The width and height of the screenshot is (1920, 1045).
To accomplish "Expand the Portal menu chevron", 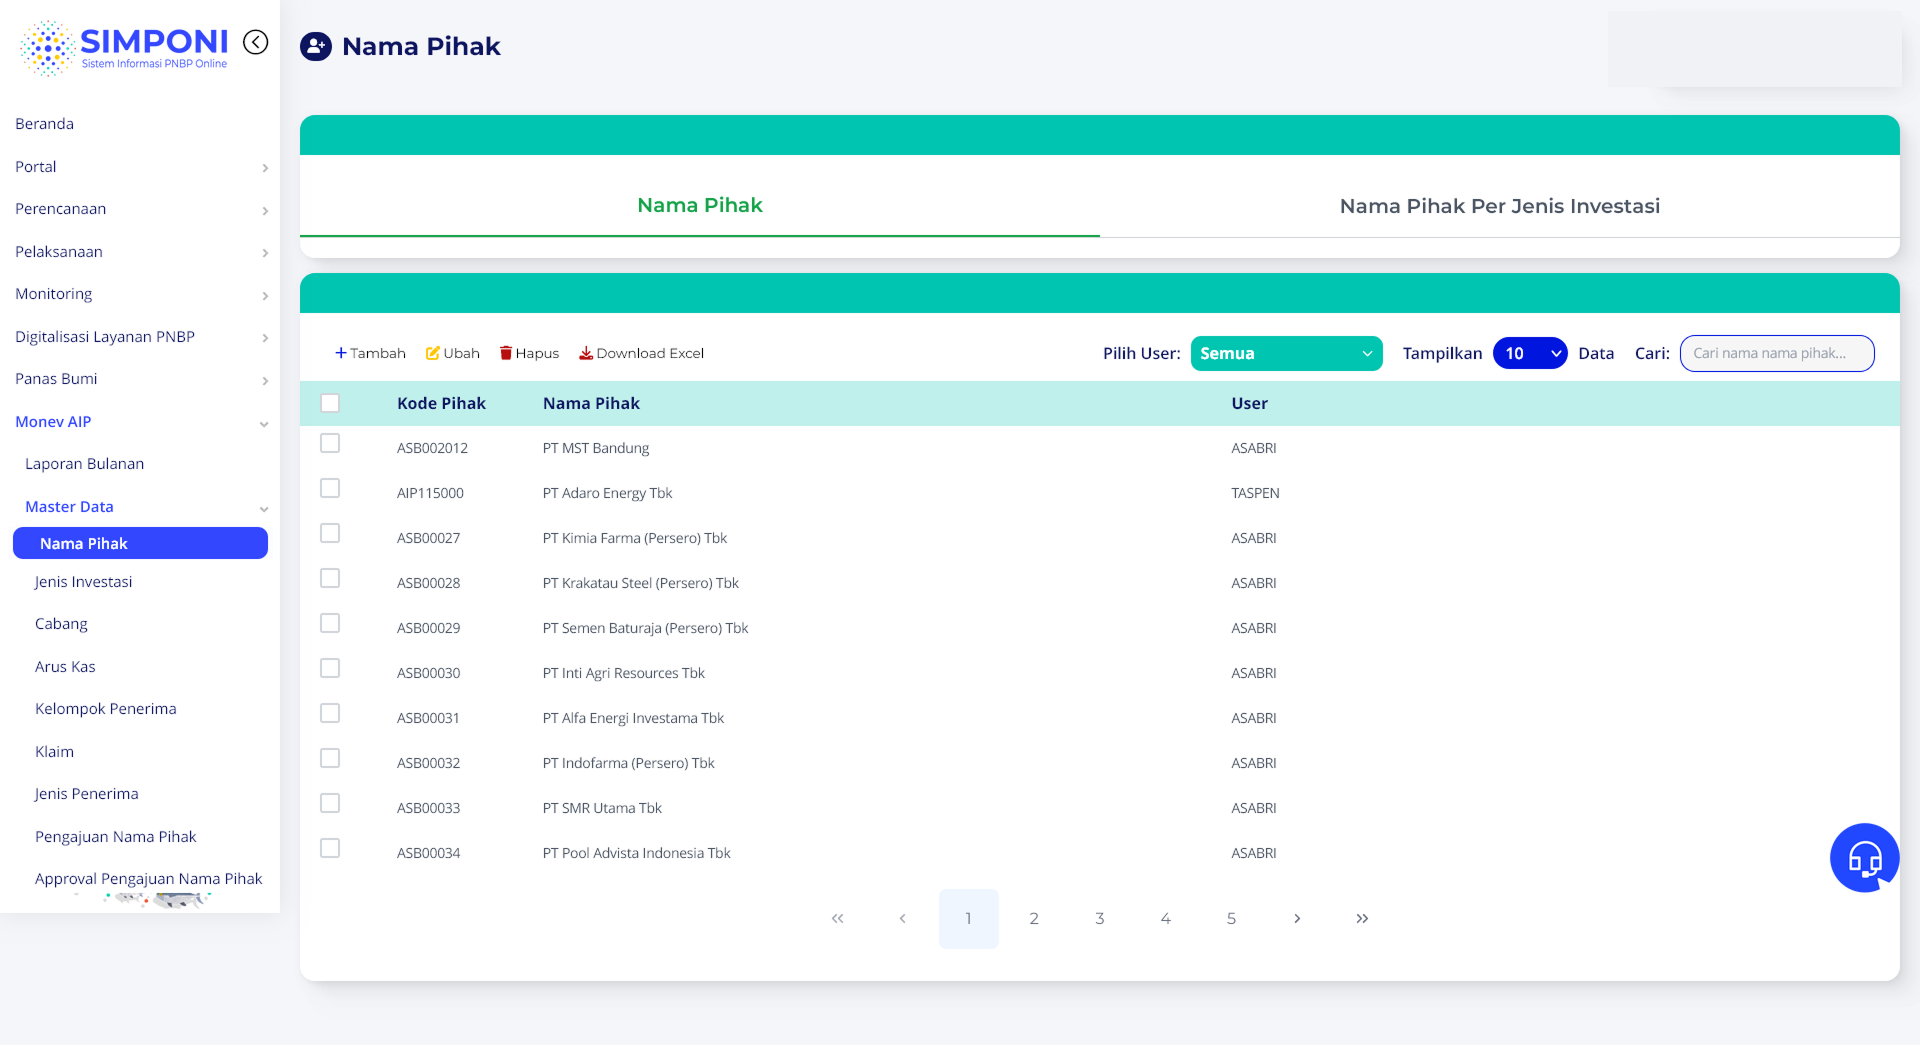I will tap(265, 168).
